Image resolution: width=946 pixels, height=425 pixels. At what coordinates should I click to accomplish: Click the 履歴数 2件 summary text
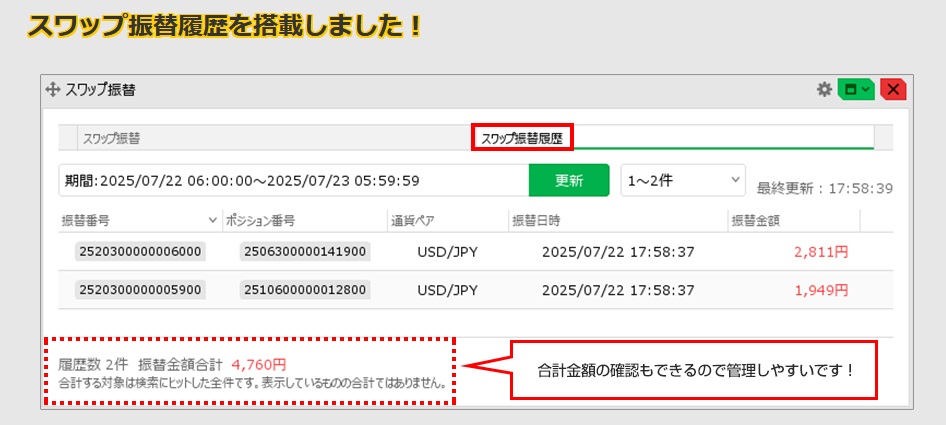pos(94,365)
